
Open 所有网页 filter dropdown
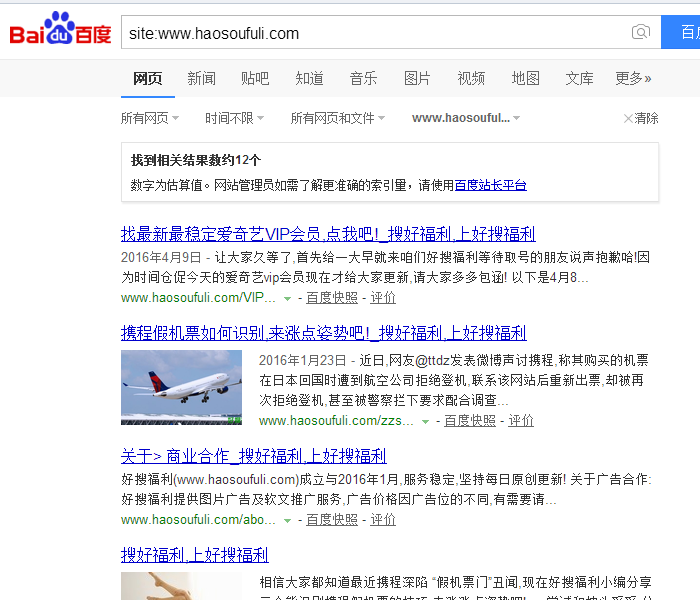click(x=150, y=118)
